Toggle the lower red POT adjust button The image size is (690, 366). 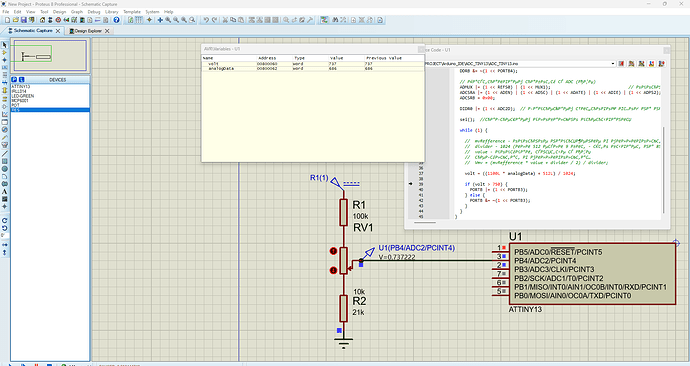tap(334, 270)
